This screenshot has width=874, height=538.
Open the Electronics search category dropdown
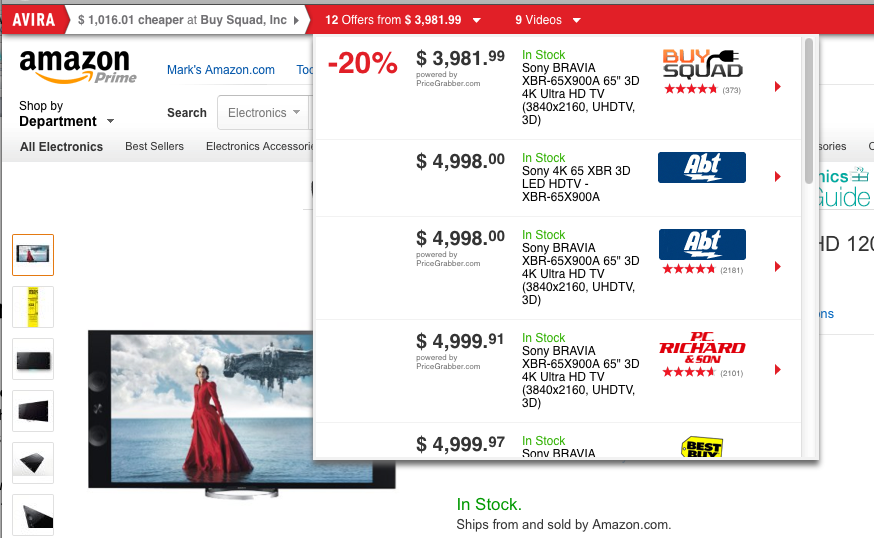click(264, 113)
